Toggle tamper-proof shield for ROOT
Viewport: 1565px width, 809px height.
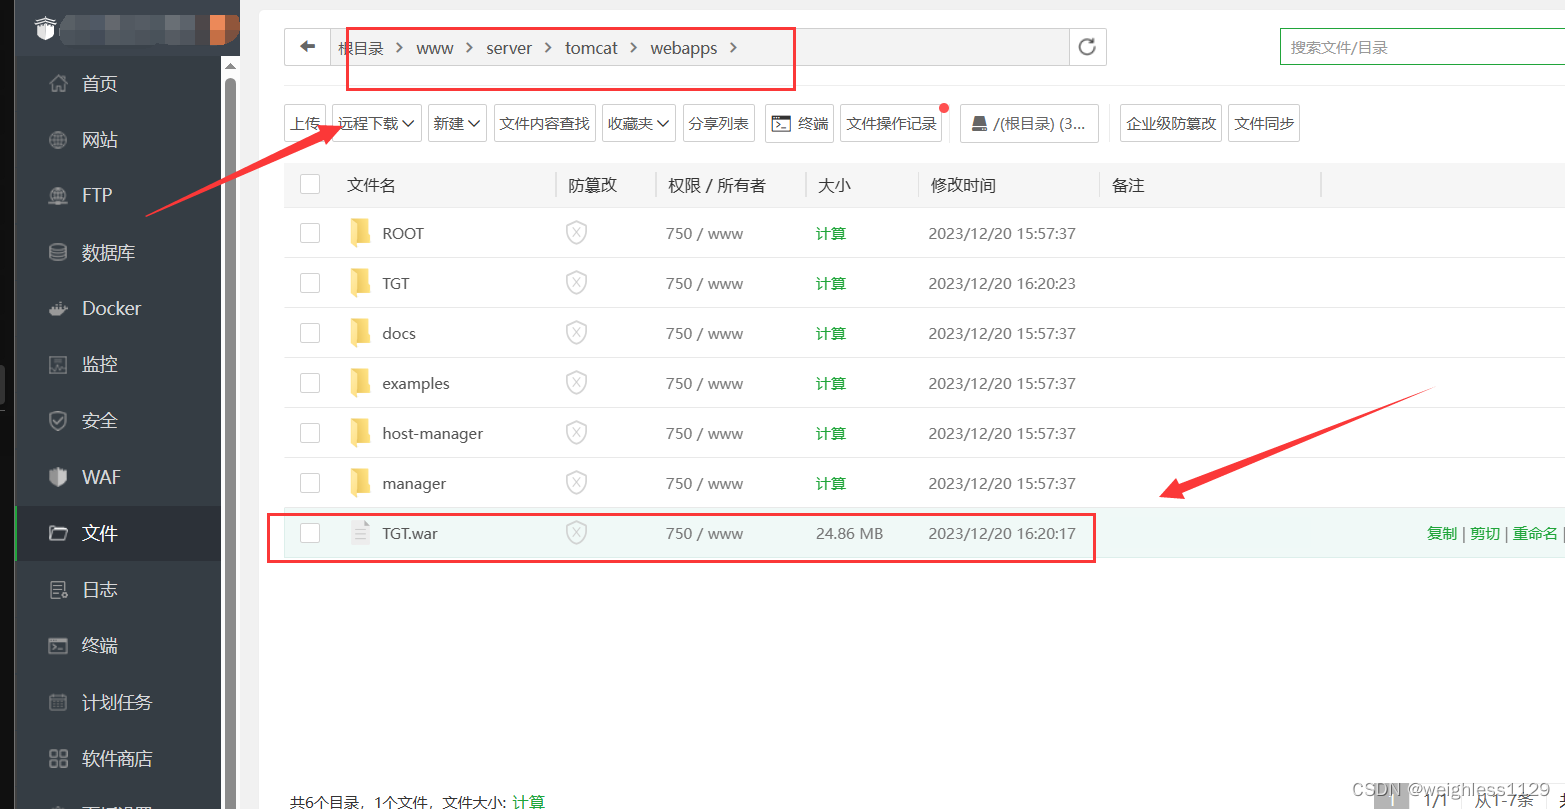point(576,233)
